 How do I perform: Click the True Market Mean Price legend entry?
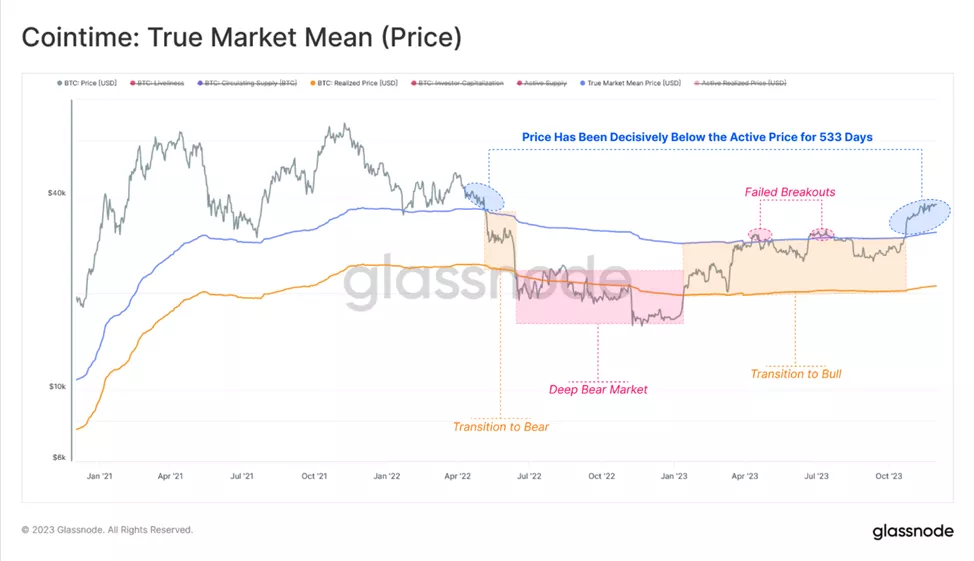tap(633, 83)
